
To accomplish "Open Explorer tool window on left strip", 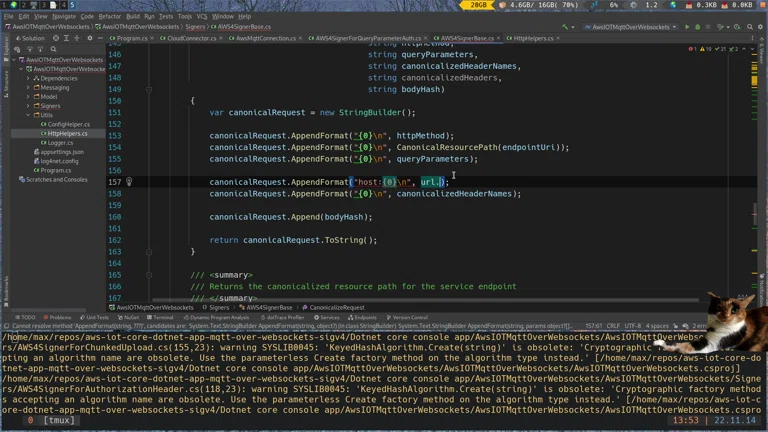I will click(x=6, y=48).
